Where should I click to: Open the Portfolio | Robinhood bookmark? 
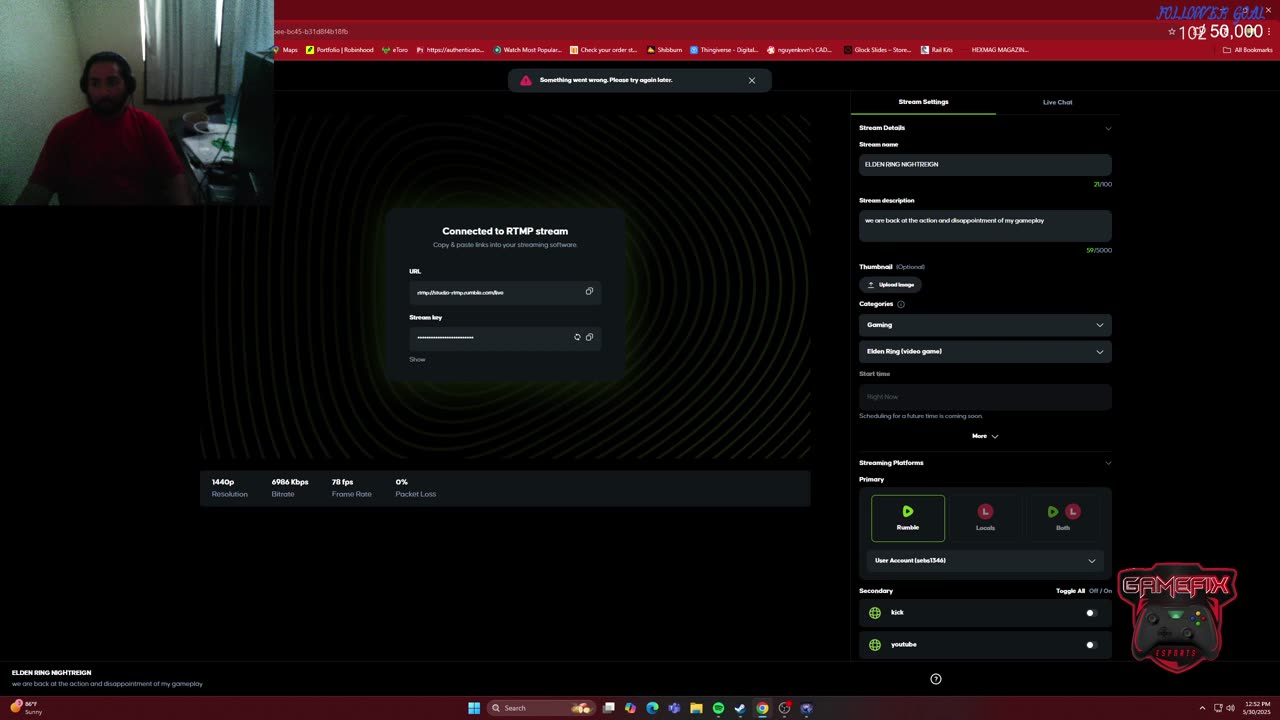point(340,50)
